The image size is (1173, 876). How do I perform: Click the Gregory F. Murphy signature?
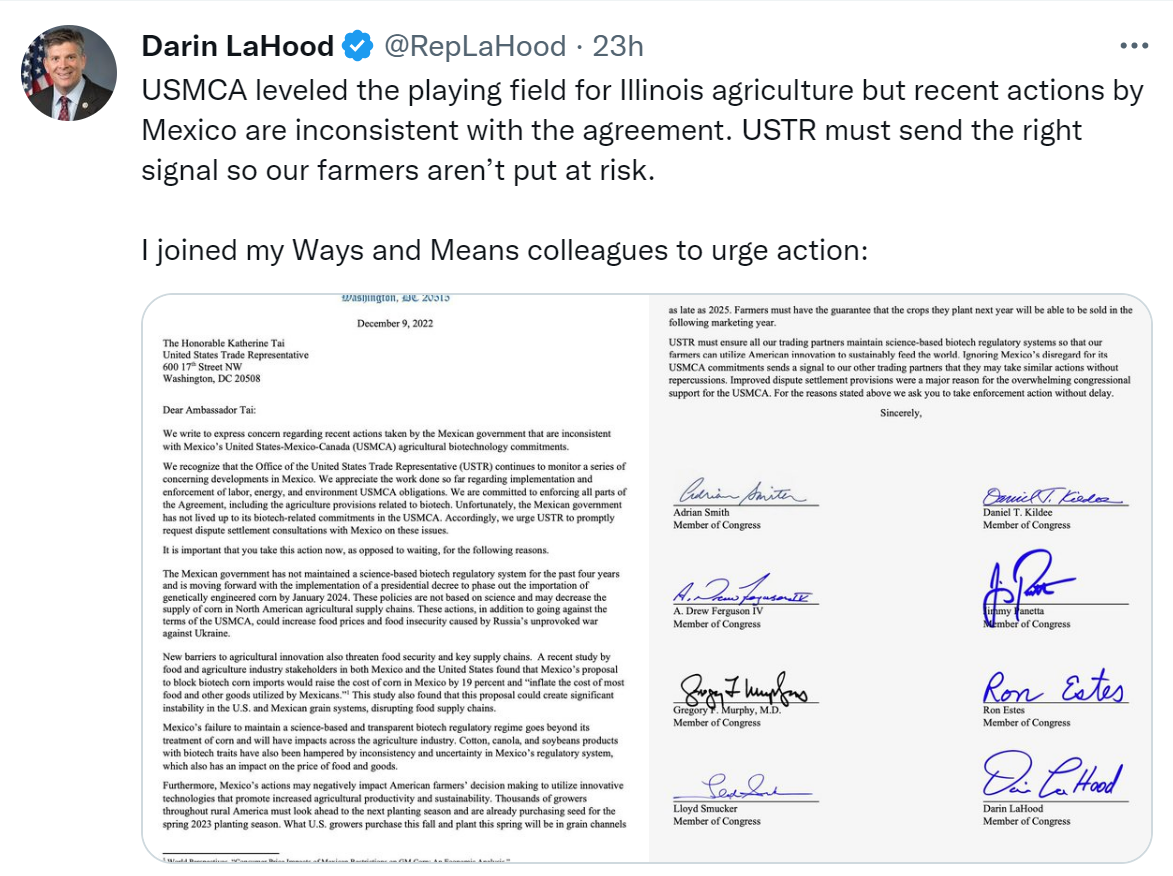742,689
